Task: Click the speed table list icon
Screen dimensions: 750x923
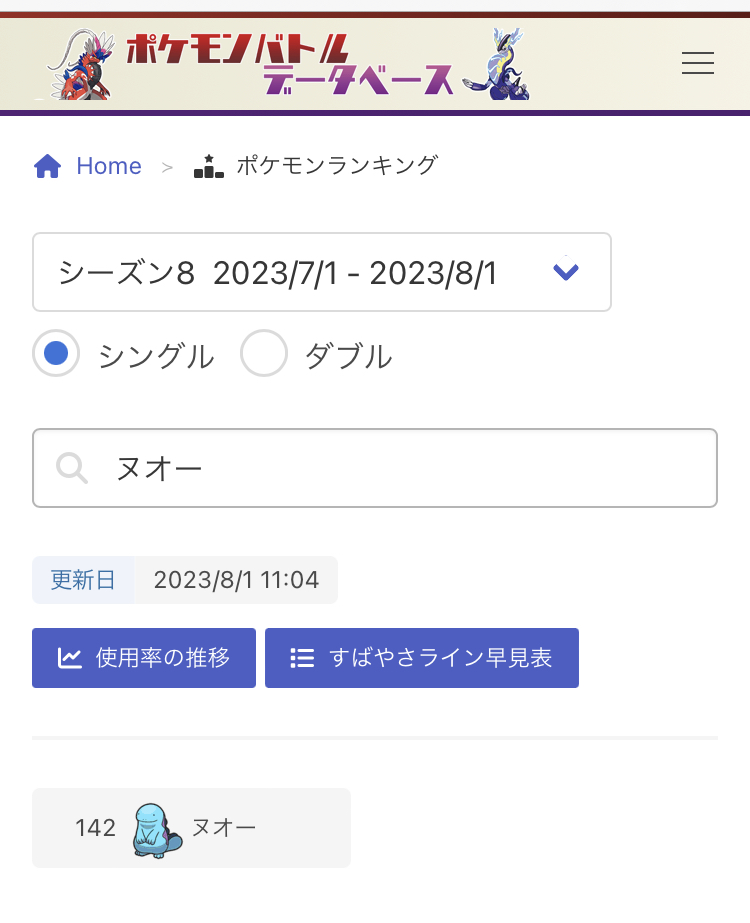Action: pyautogui.click(x=302, y=658)
